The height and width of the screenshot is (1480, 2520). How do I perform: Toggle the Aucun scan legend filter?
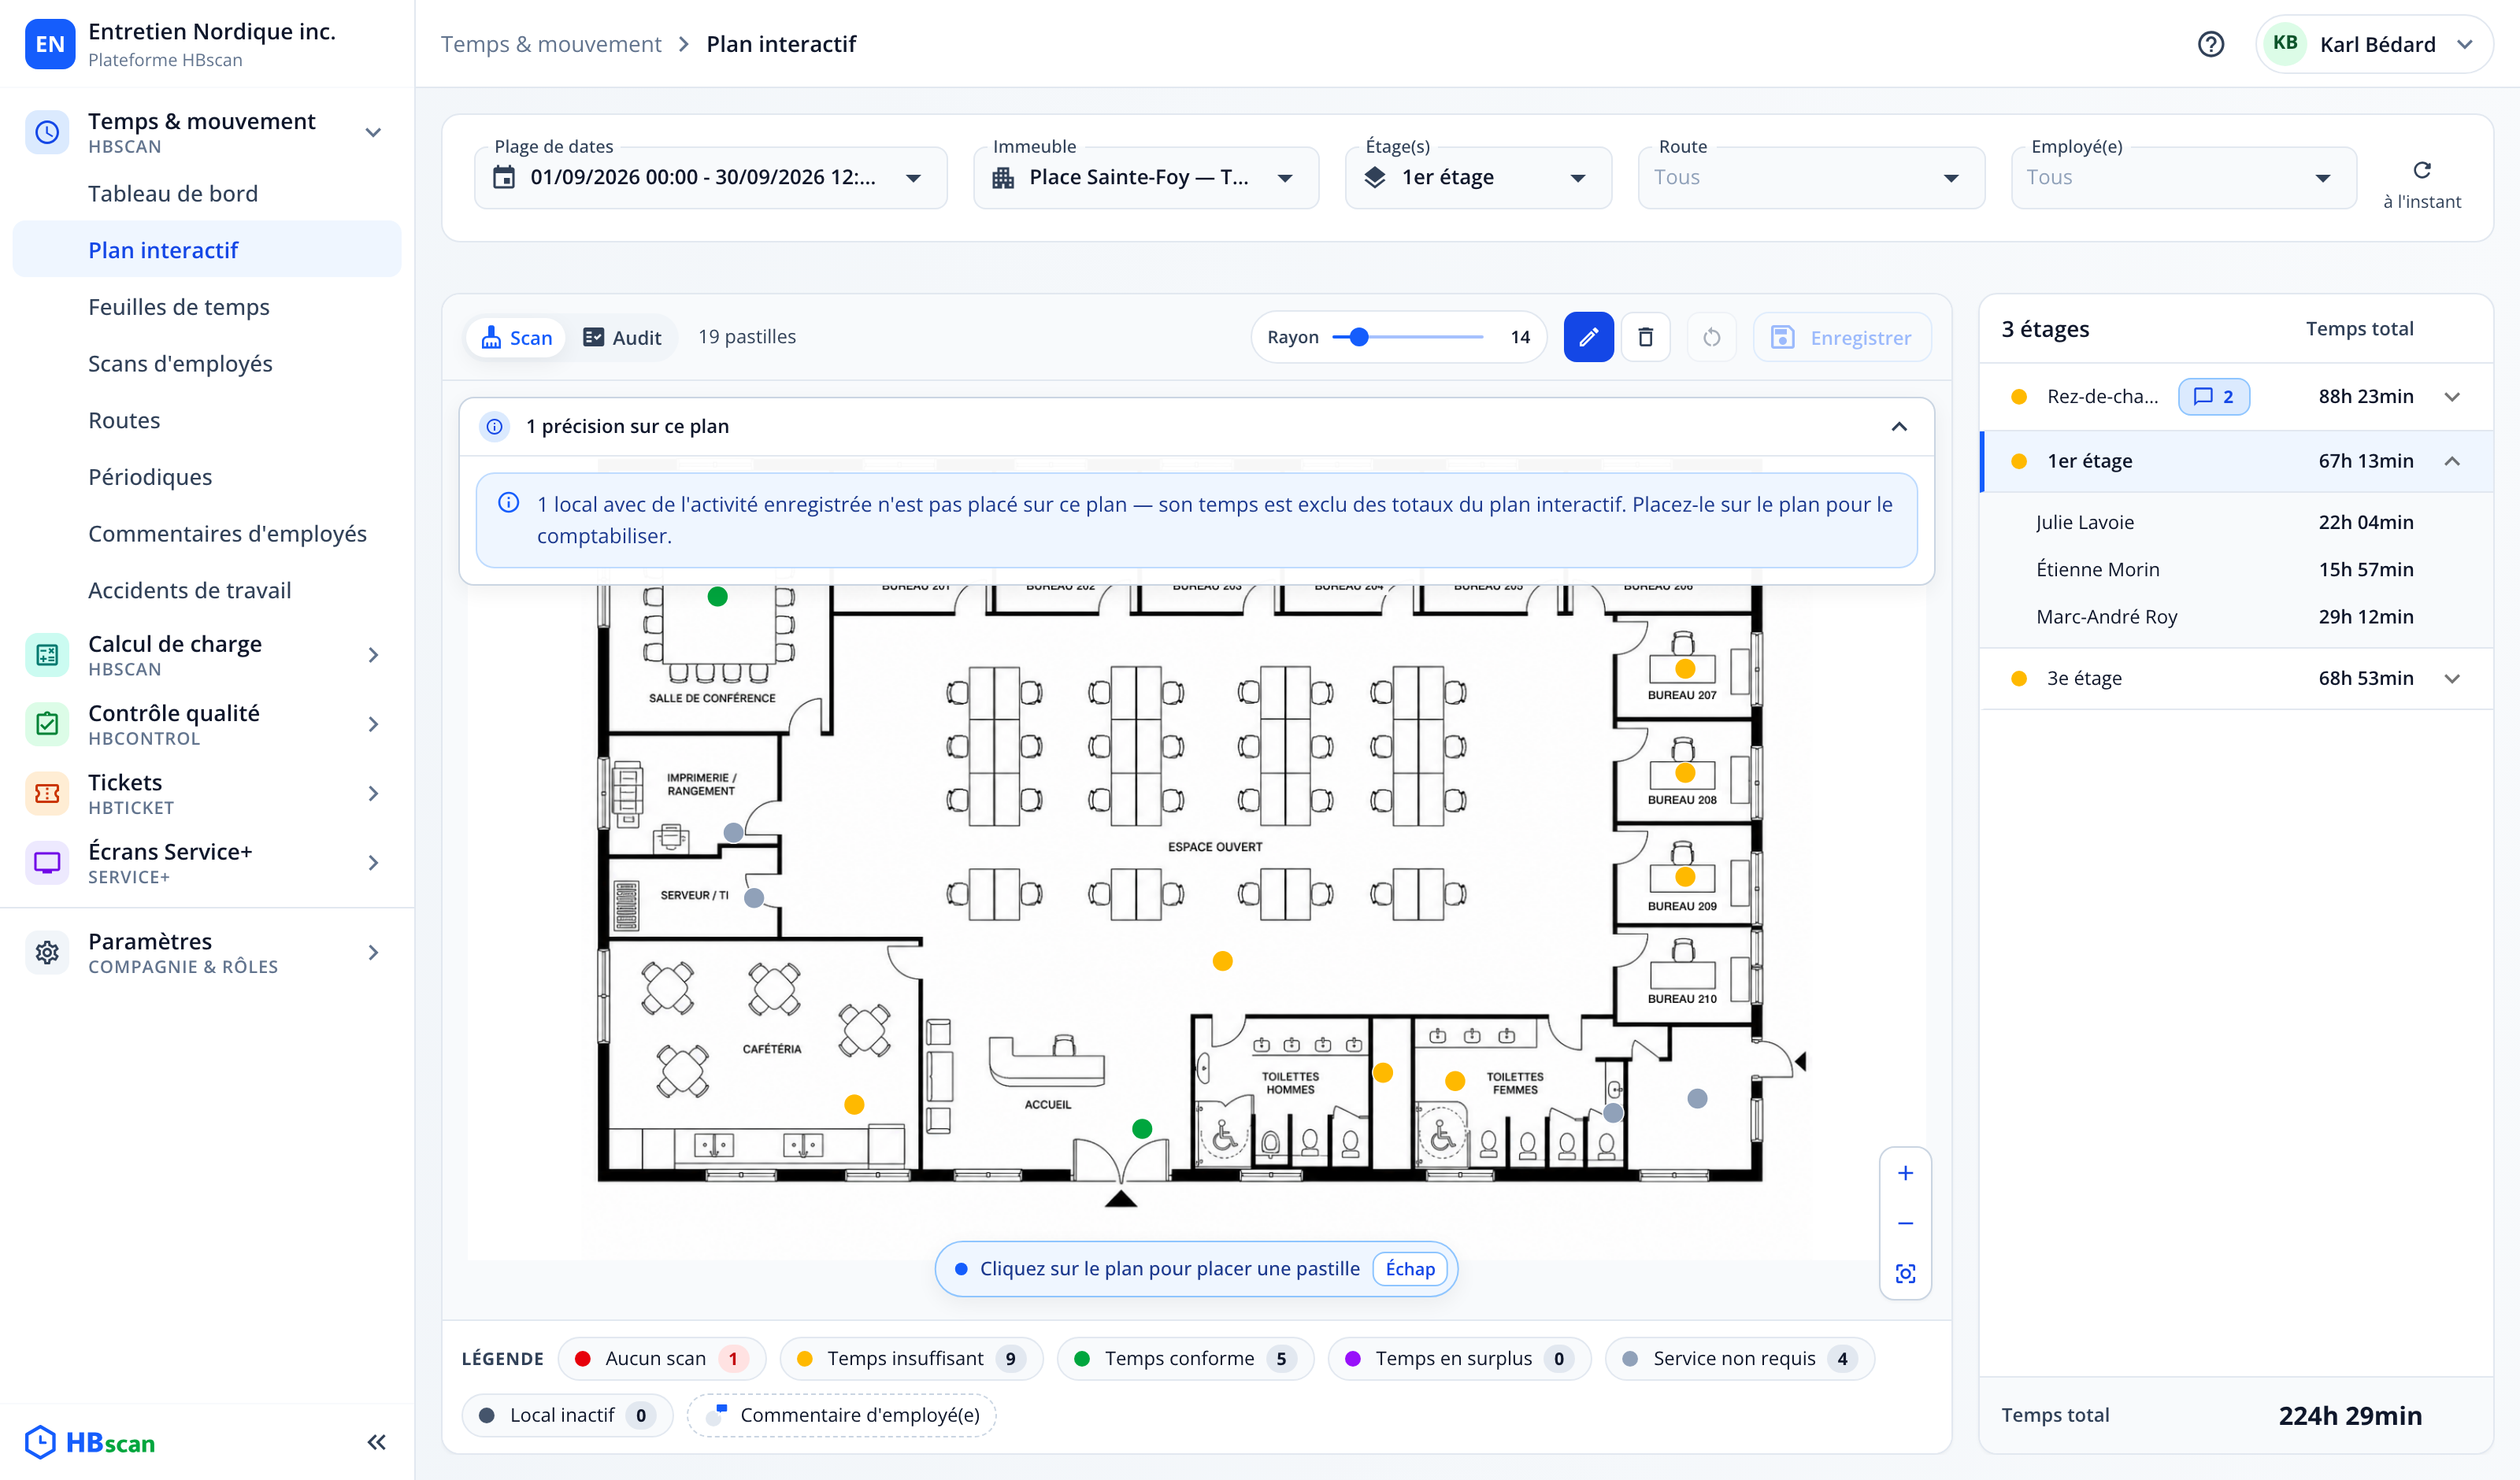coord(661,1358)
